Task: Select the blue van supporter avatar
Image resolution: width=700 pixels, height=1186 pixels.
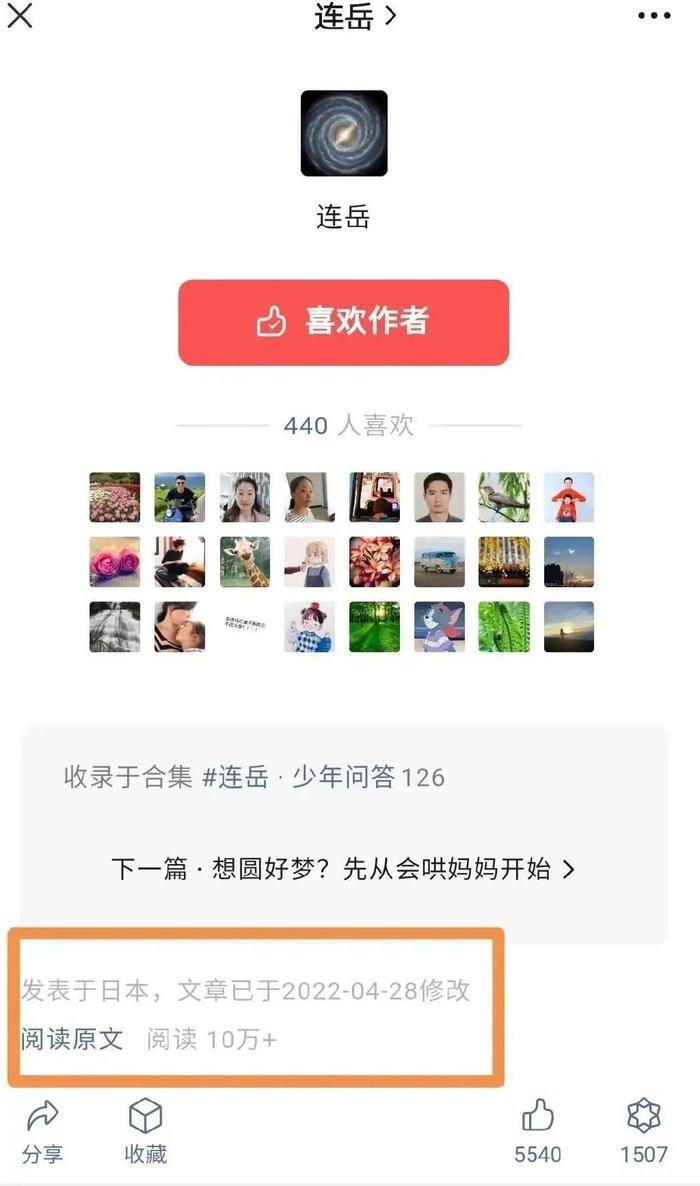Action: pos(439,562)
